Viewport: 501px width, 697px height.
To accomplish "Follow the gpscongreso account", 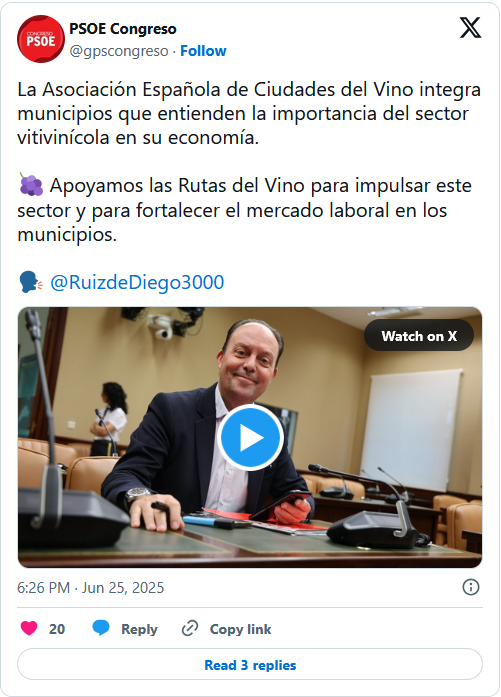I will coord(203,51).
